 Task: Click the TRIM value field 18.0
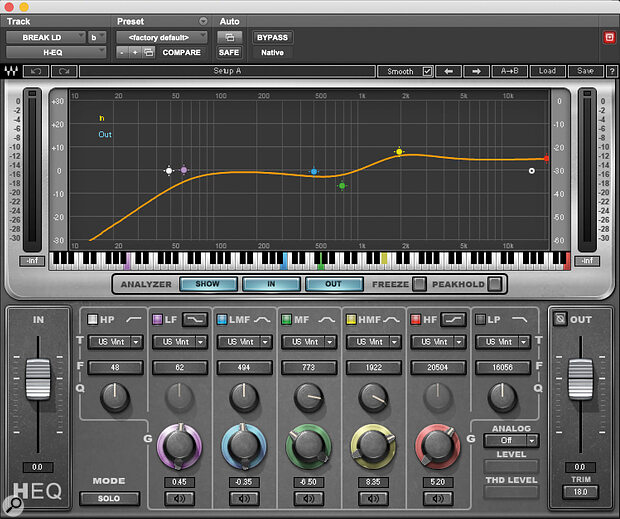coord(580,492)
